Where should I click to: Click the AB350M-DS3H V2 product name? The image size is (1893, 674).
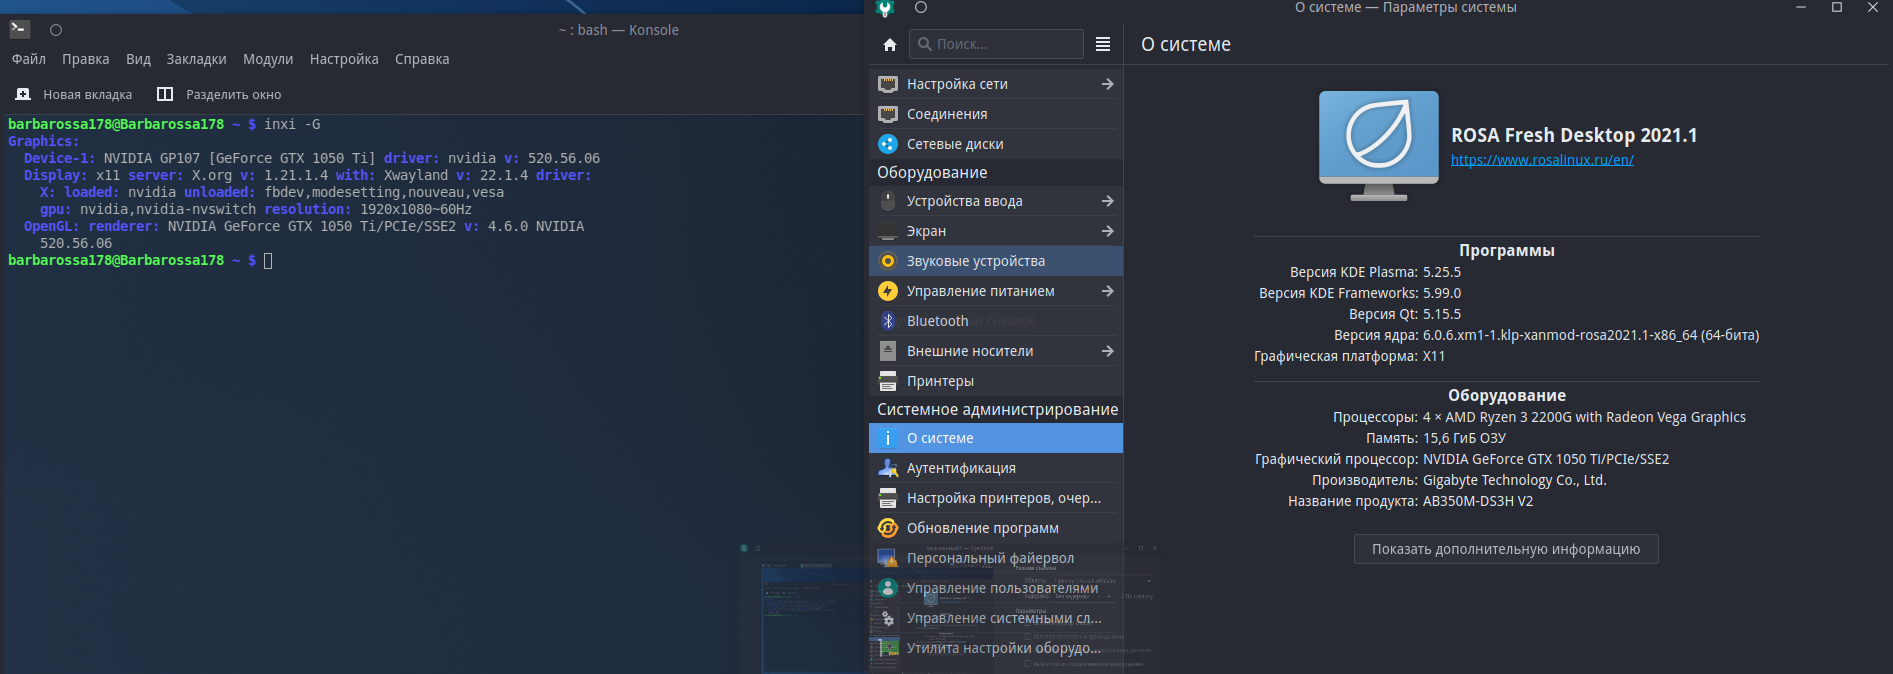1478,501
